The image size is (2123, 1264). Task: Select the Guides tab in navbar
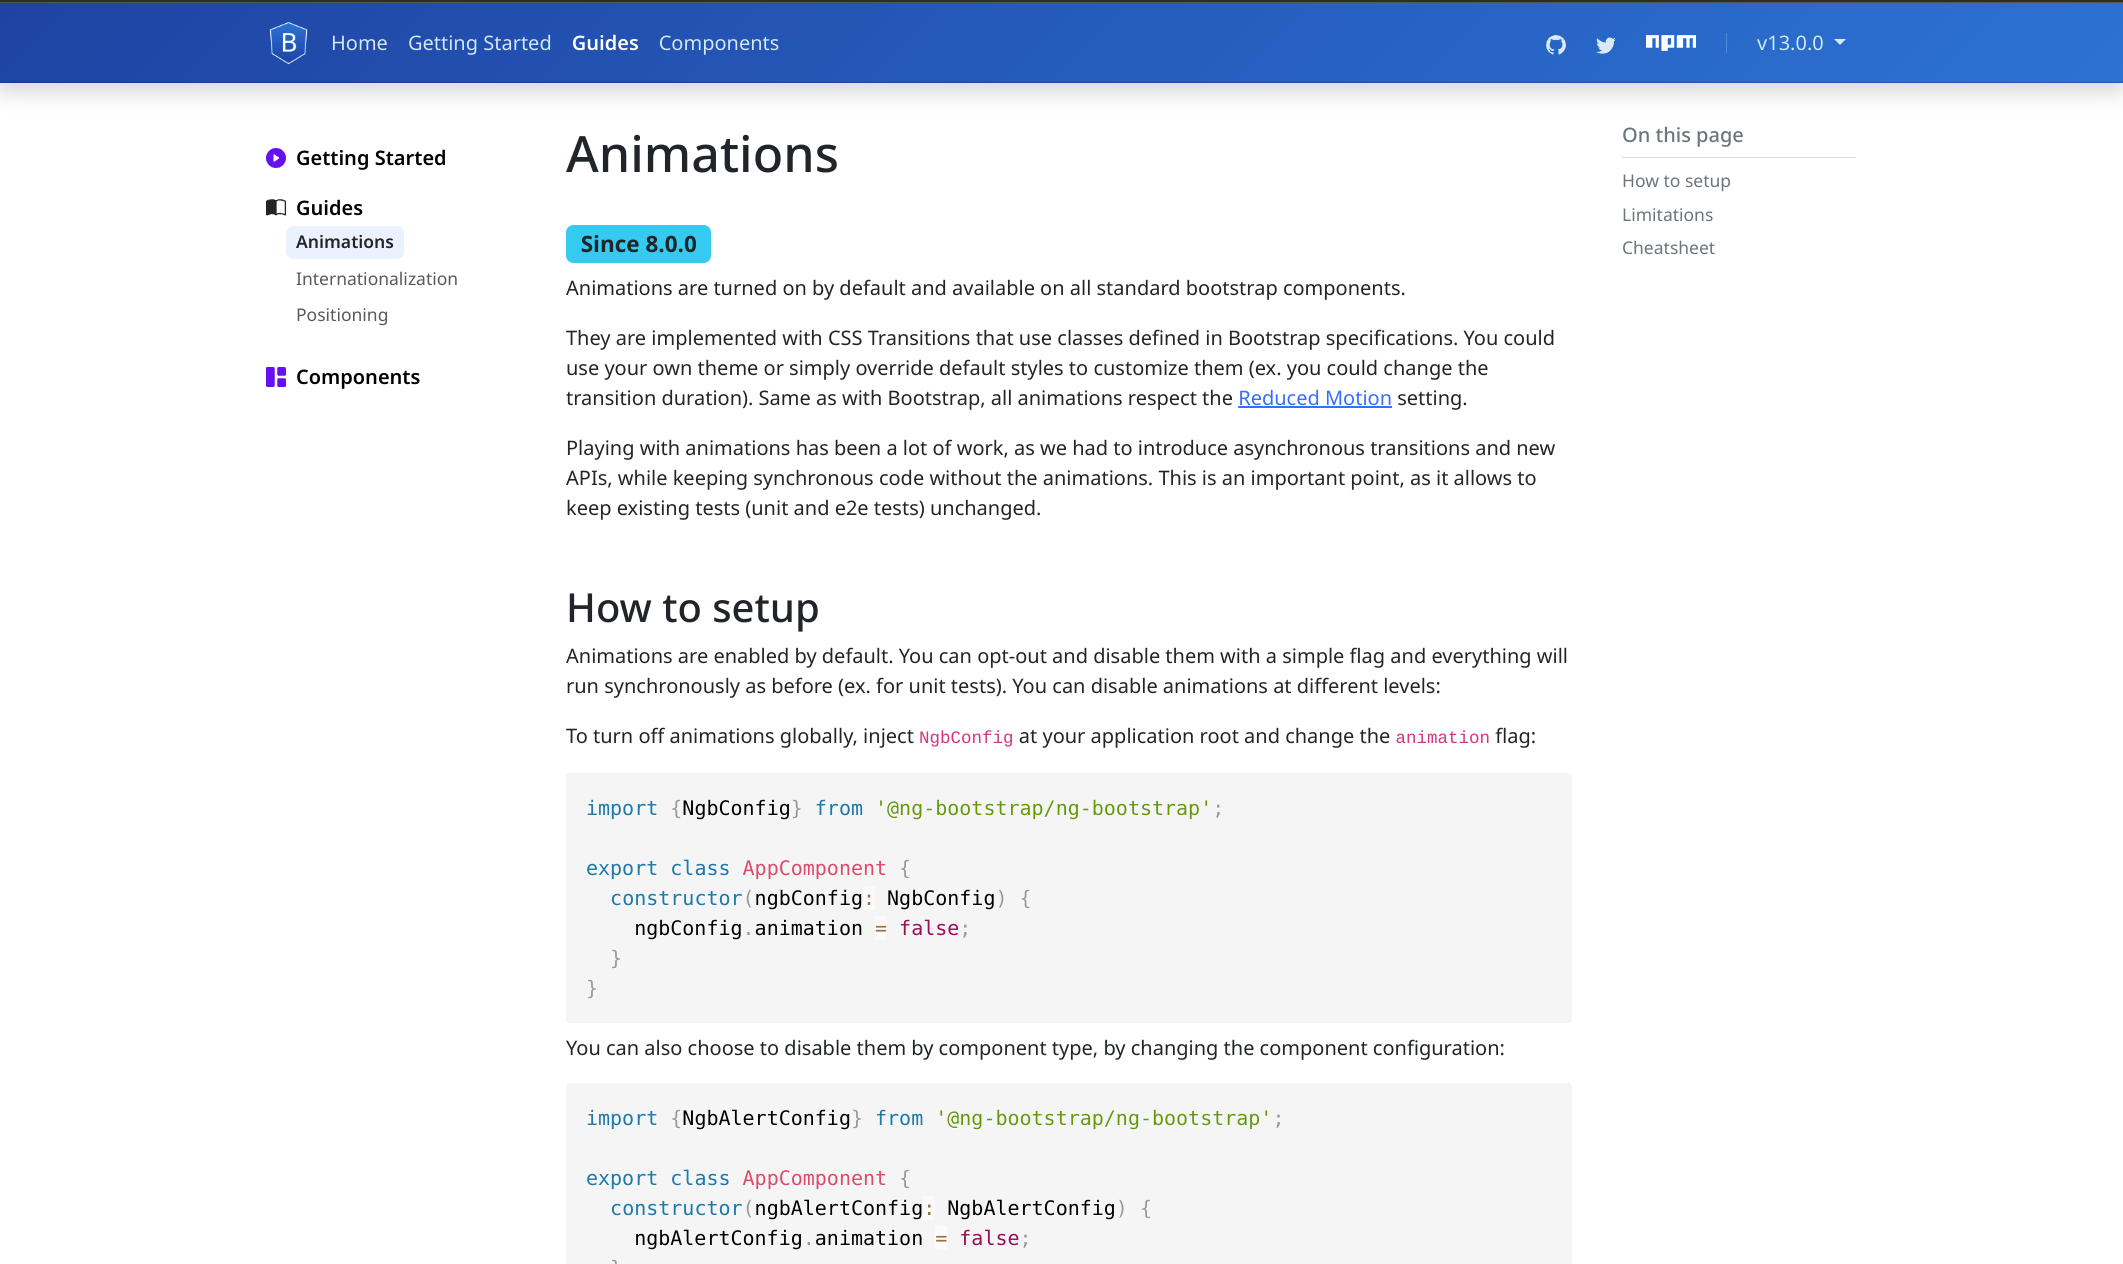[604, 43]
